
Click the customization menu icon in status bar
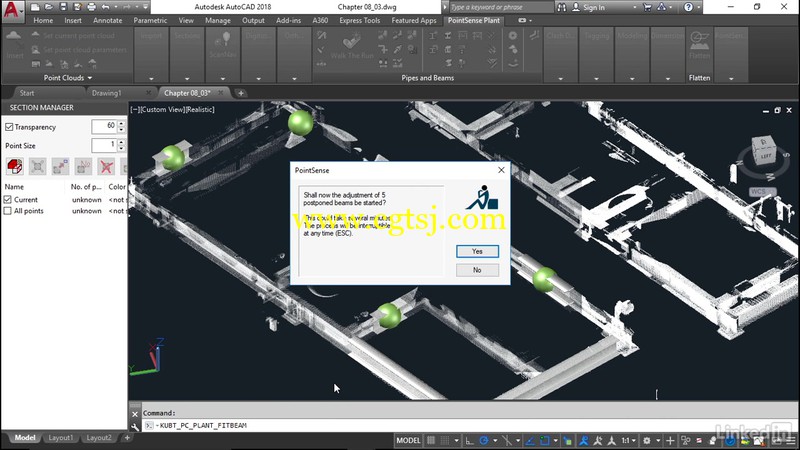click(x=792, y=440)
